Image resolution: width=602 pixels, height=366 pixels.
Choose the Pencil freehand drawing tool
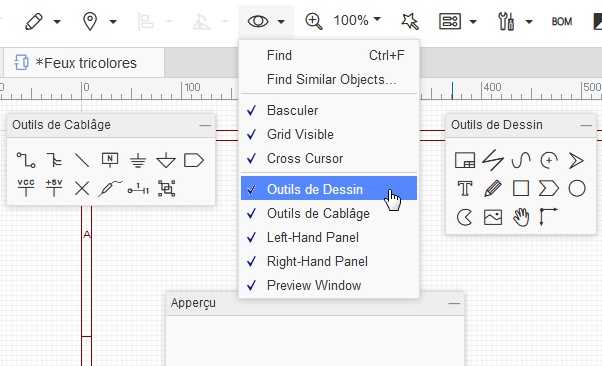click(x=493, y=189)
